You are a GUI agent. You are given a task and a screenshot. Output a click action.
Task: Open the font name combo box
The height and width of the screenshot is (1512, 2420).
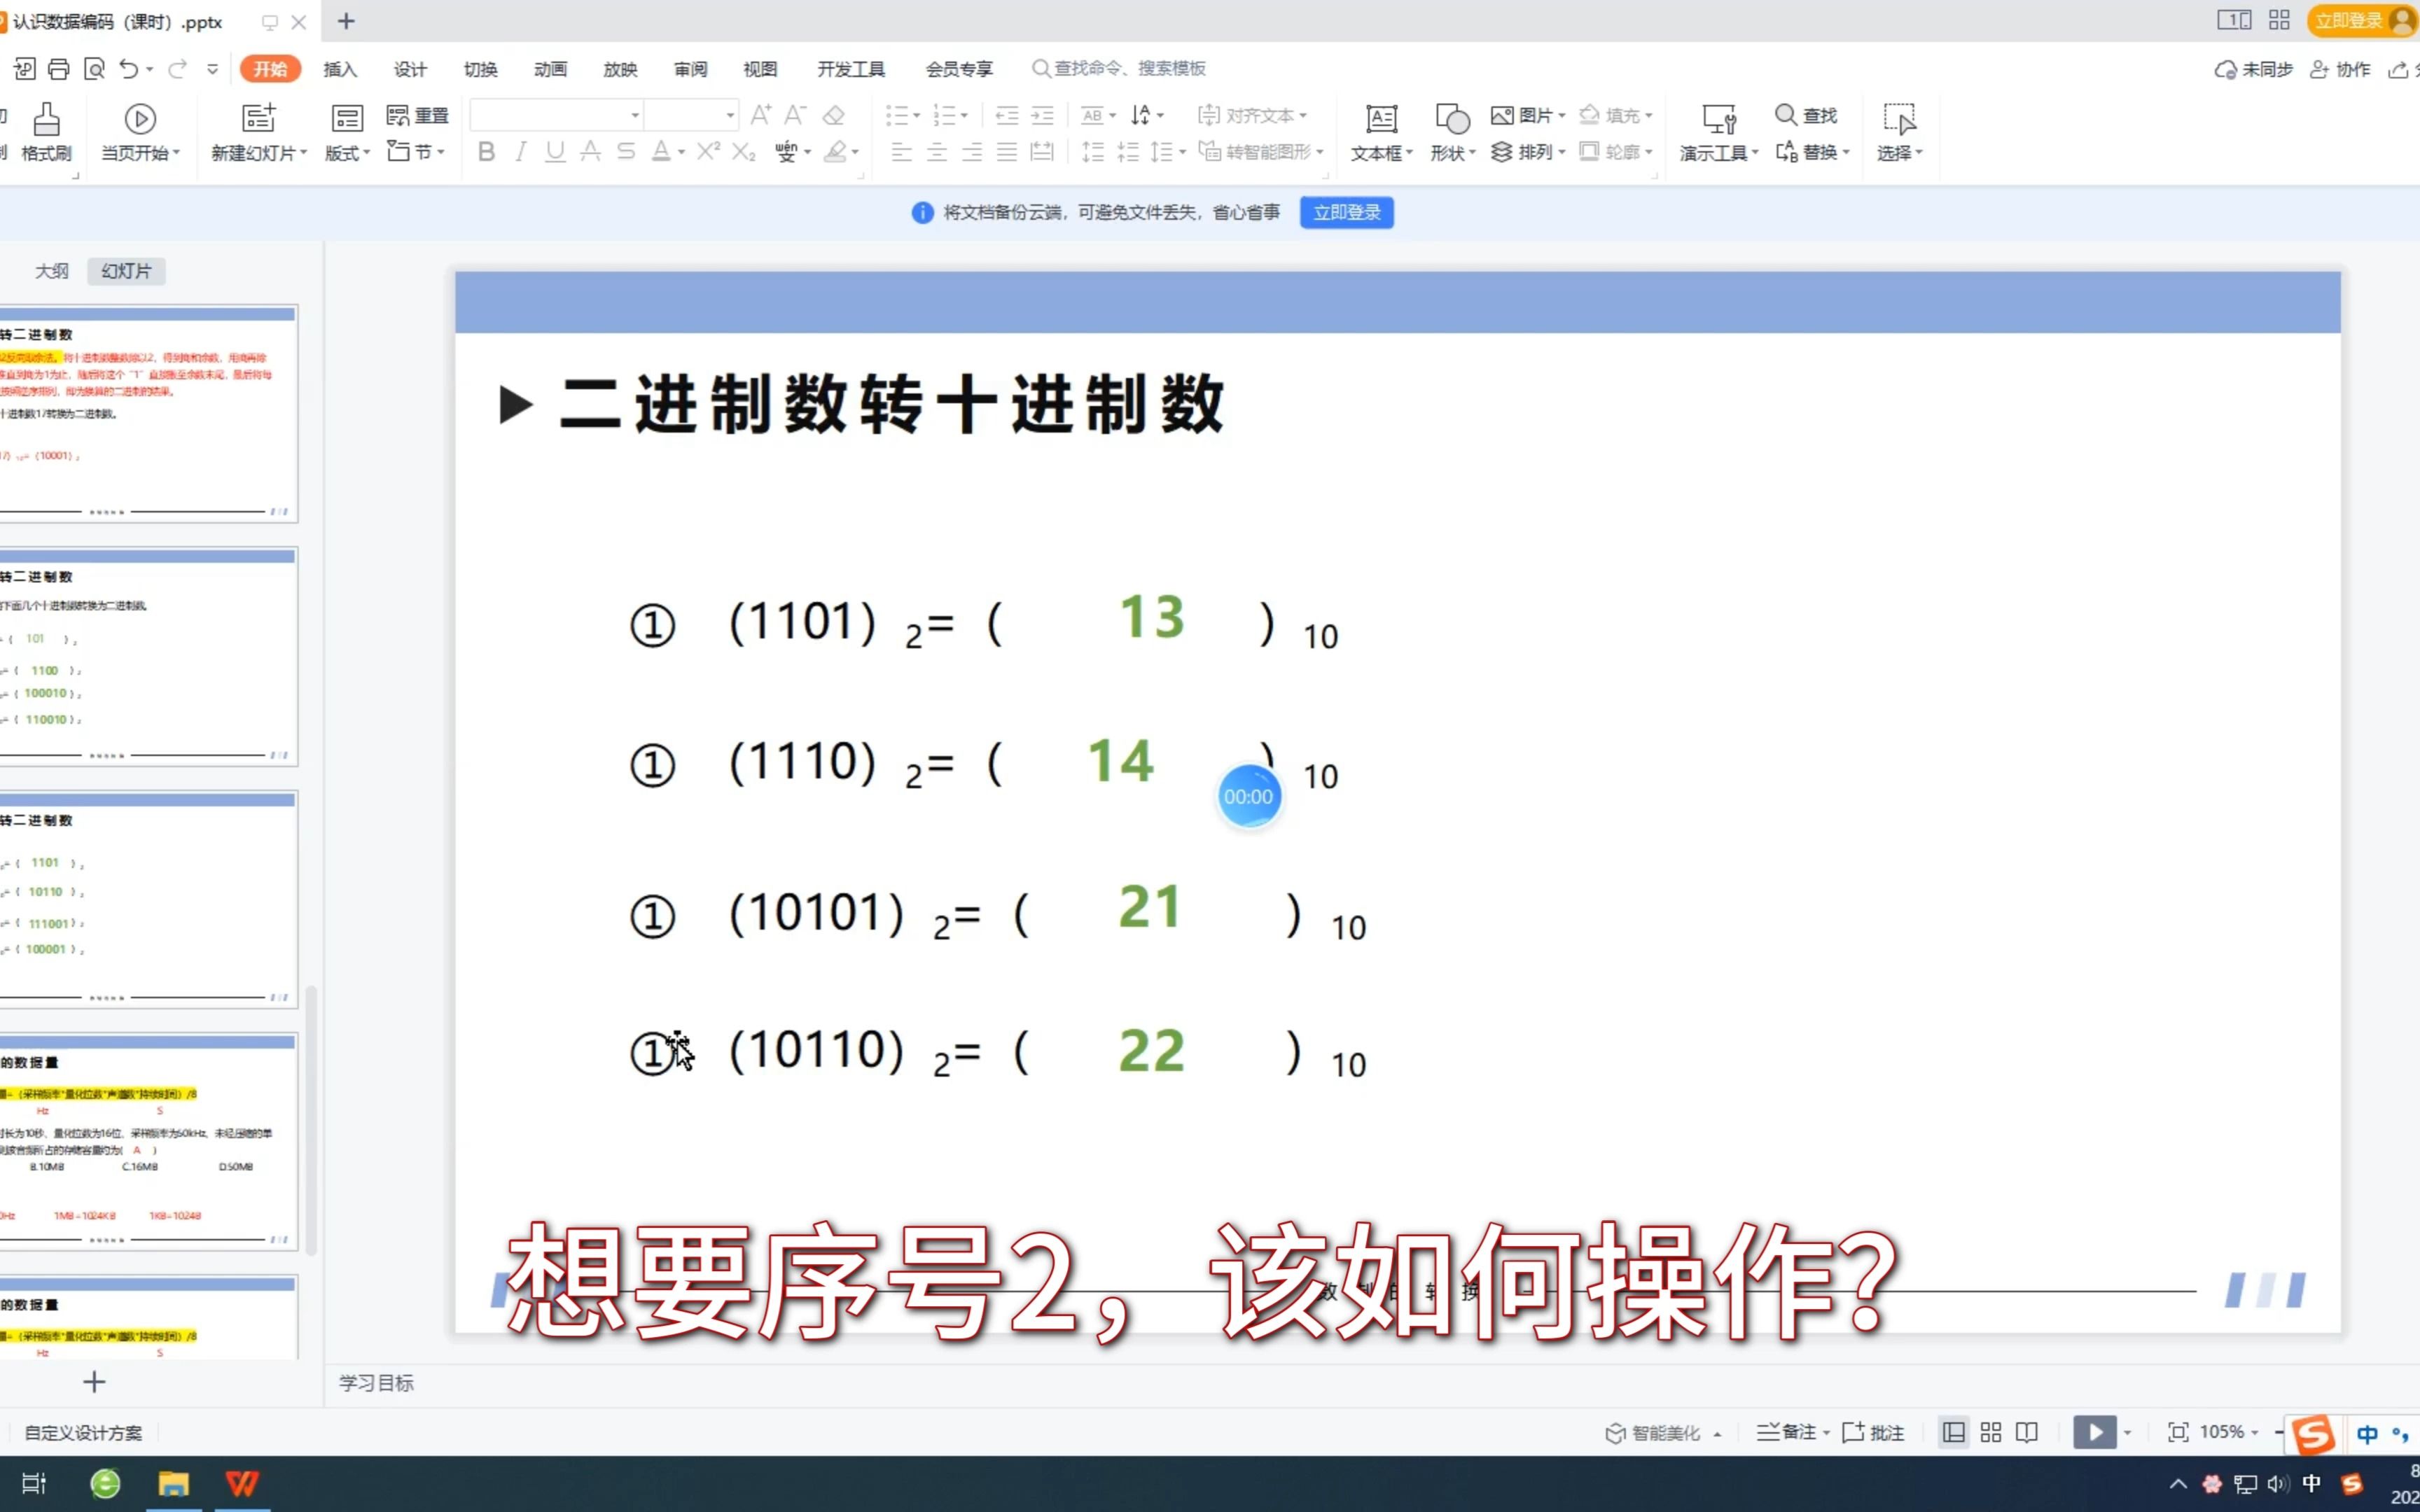(556, 115)
